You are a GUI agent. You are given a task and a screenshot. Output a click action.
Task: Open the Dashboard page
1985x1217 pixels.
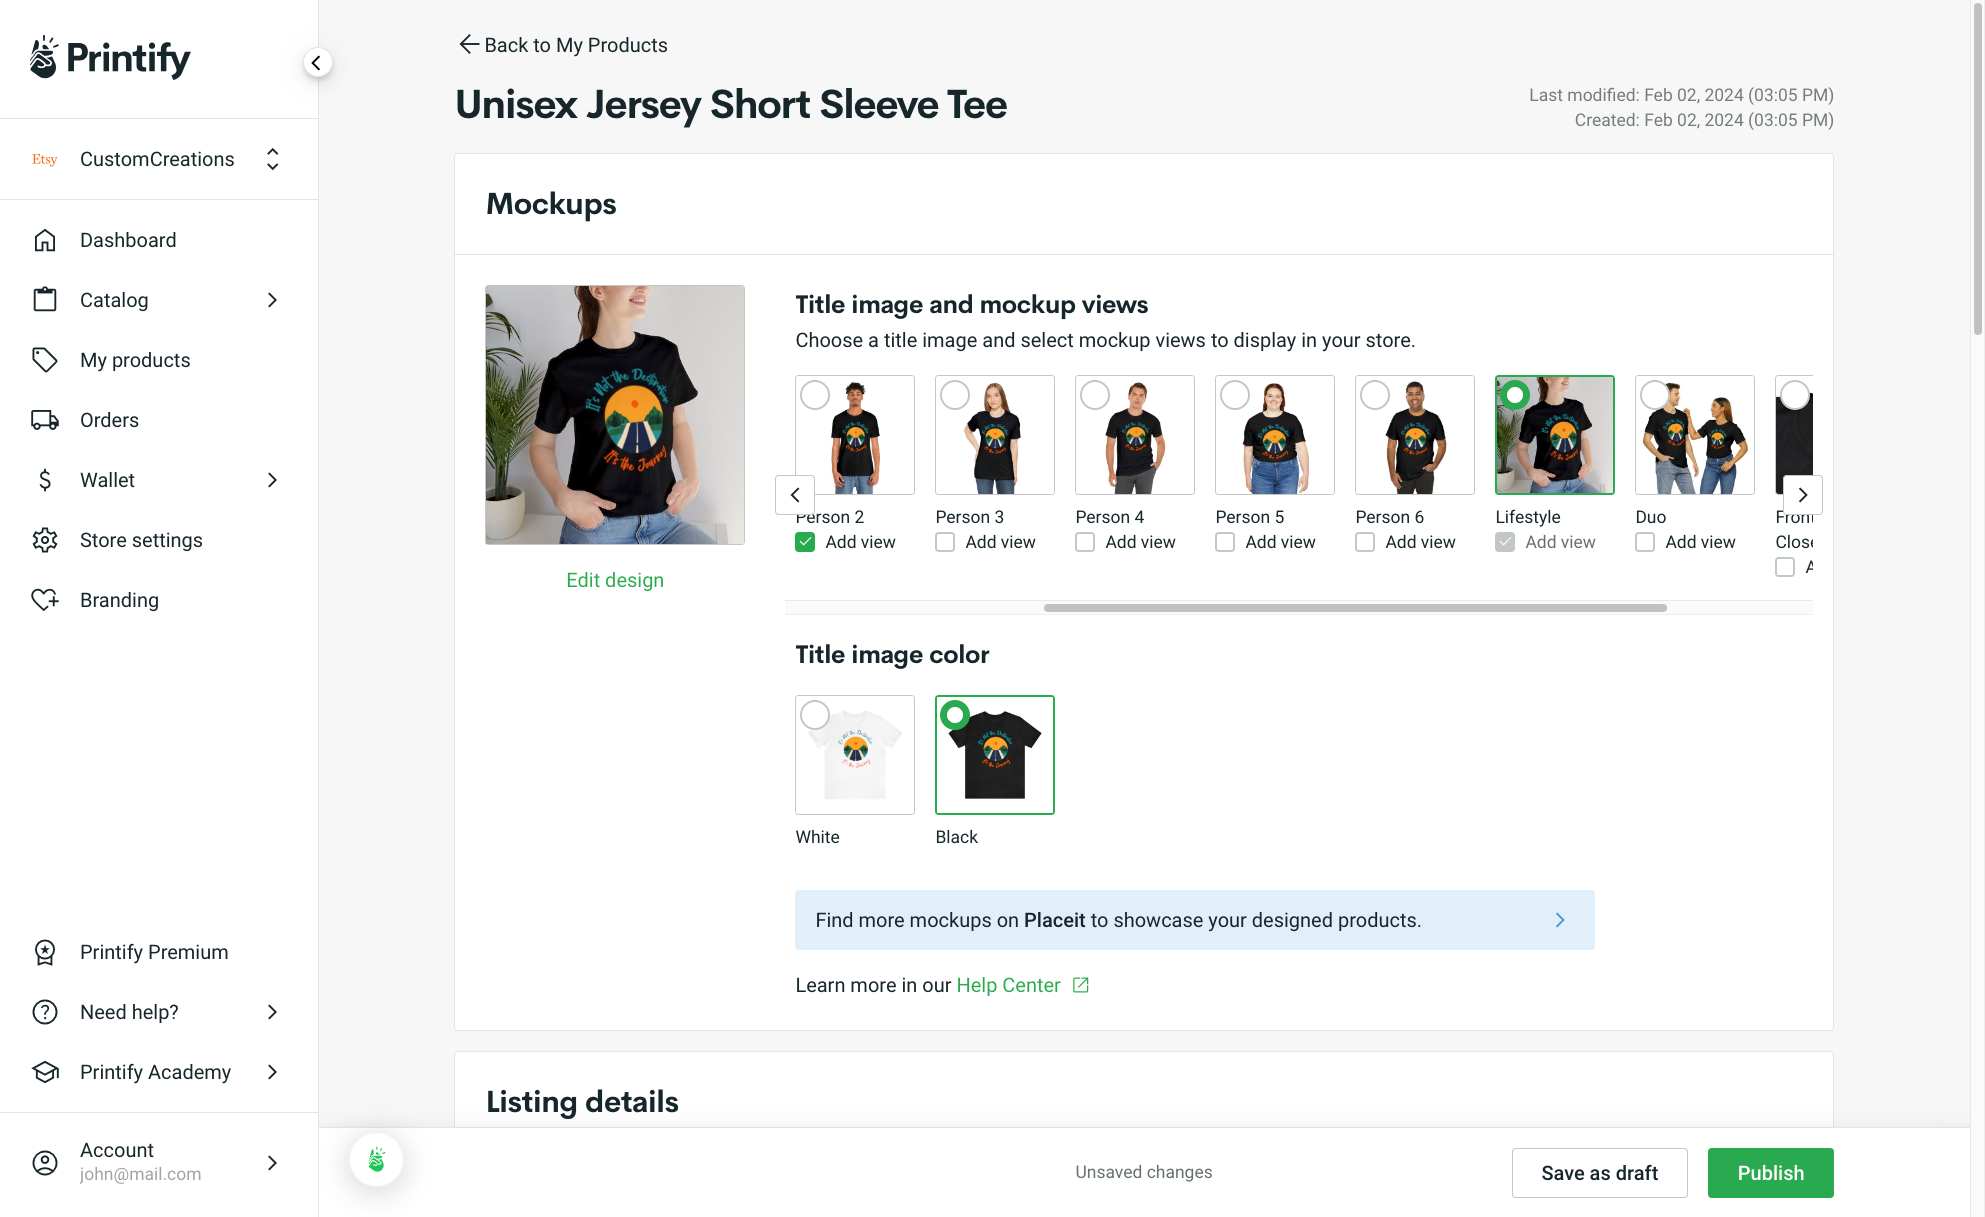click(128, 240)
